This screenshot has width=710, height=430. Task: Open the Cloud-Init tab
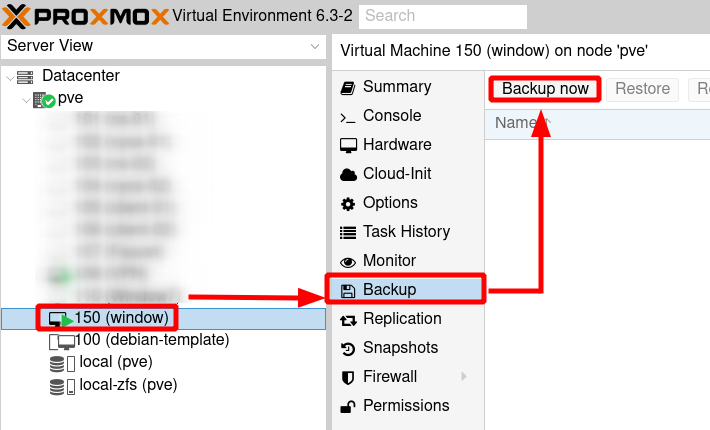(x=397, y=173)
